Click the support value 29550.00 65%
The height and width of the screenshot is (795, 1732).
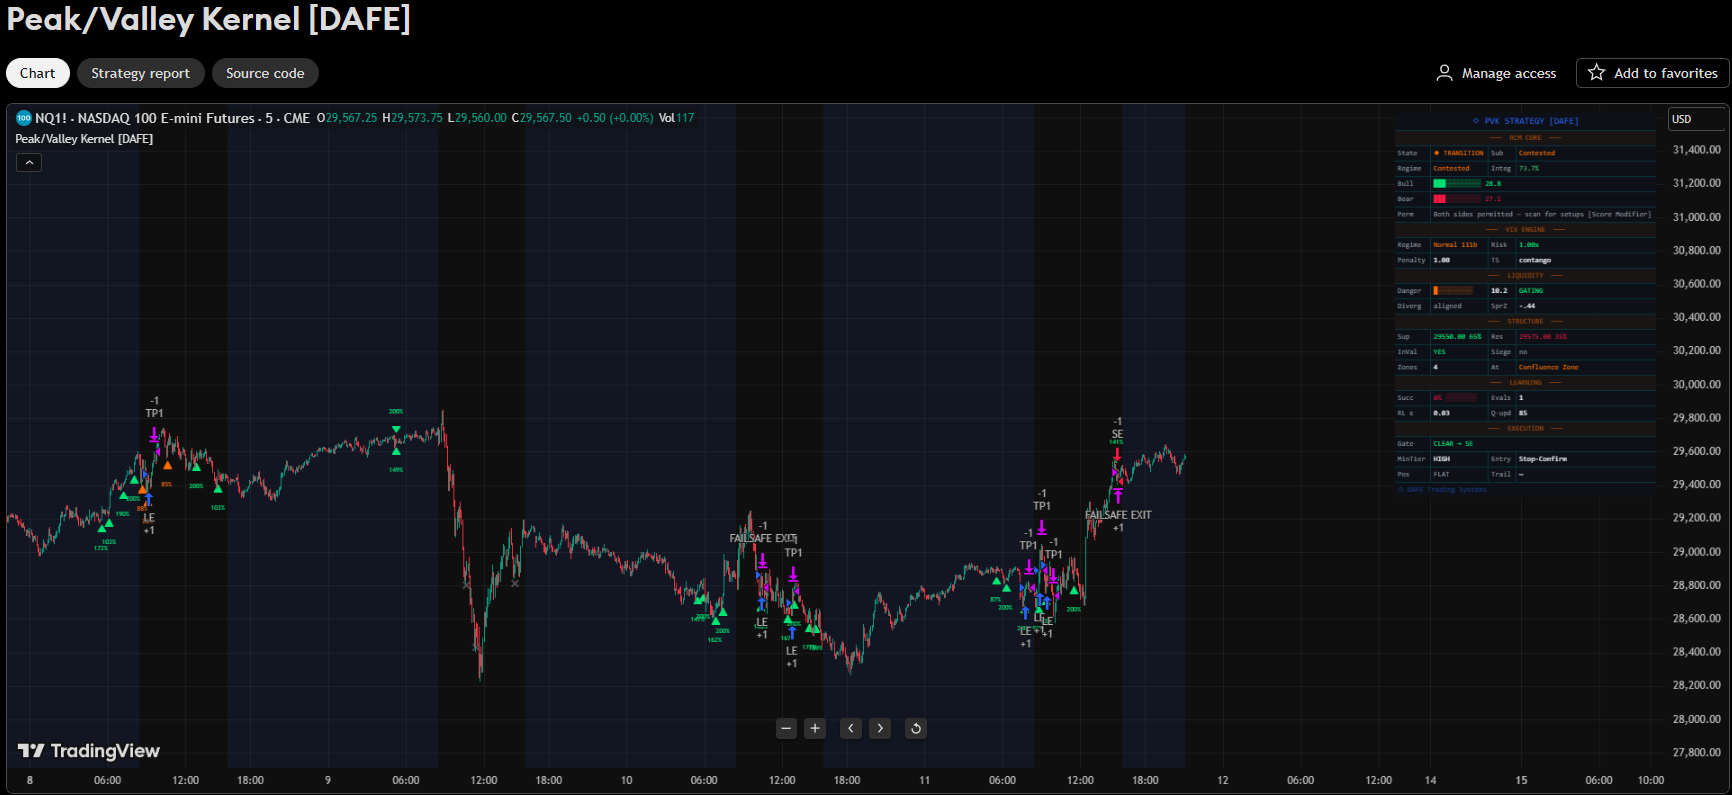click(1457, 337)
